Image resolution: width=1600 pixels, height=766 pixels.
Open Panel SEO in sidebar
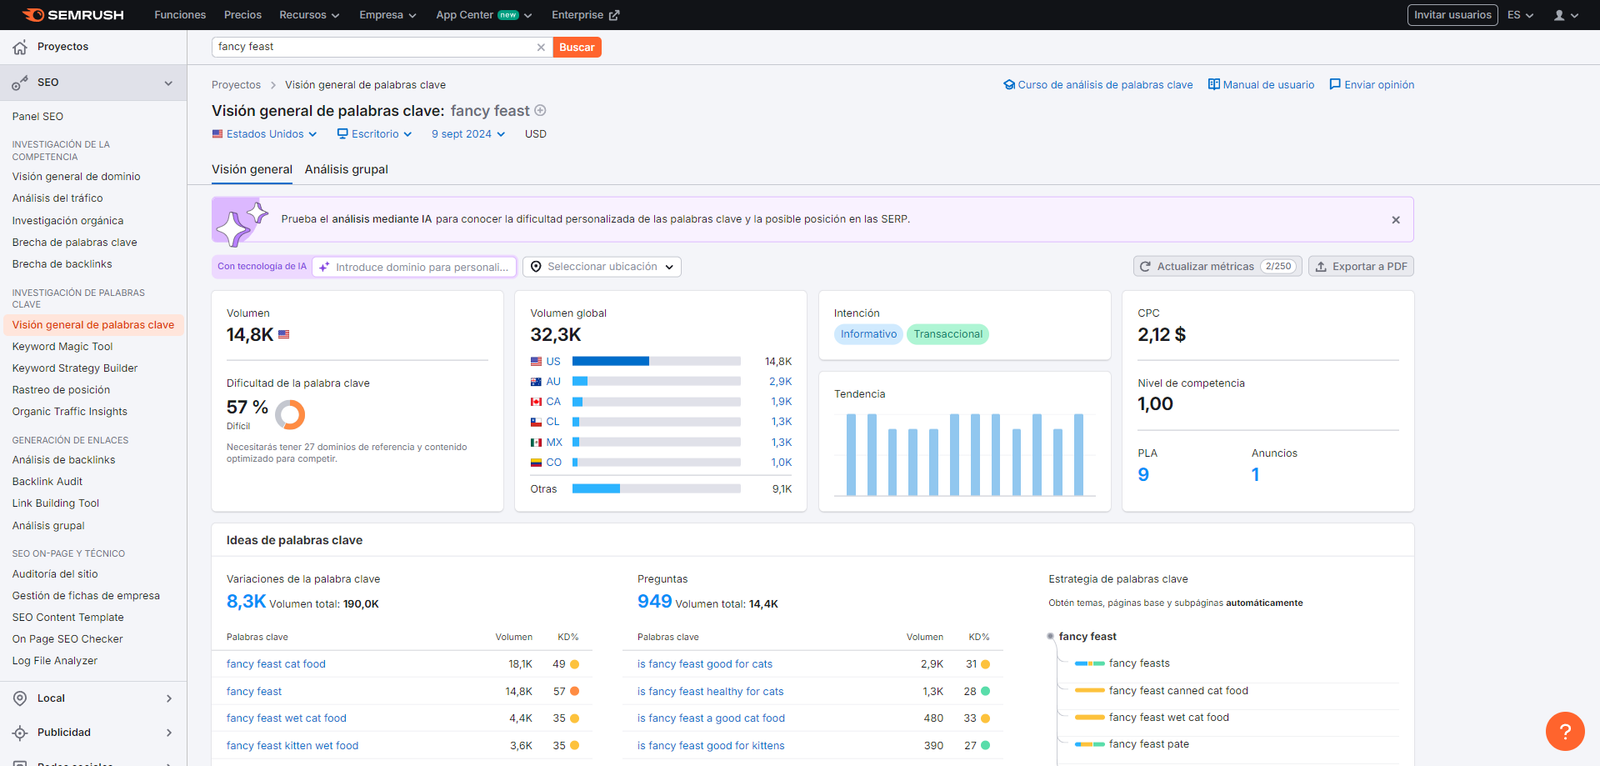click(38, 117)
